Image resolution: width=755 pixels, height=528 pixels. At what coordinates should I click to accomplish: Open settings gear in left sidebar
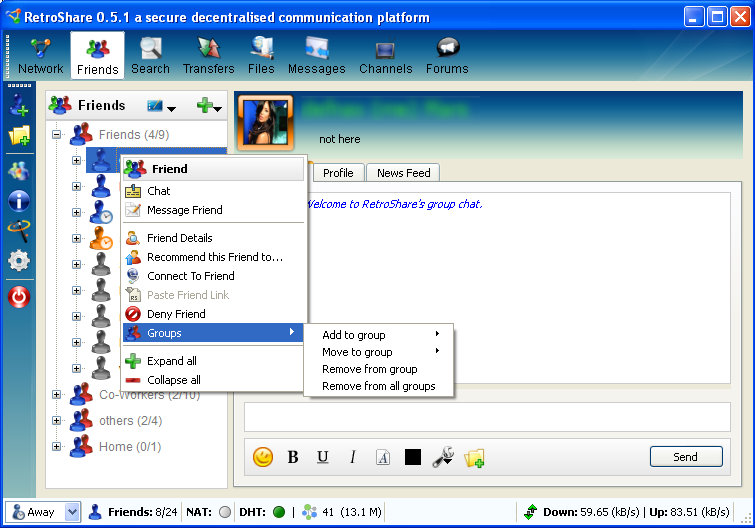(19, 261)
